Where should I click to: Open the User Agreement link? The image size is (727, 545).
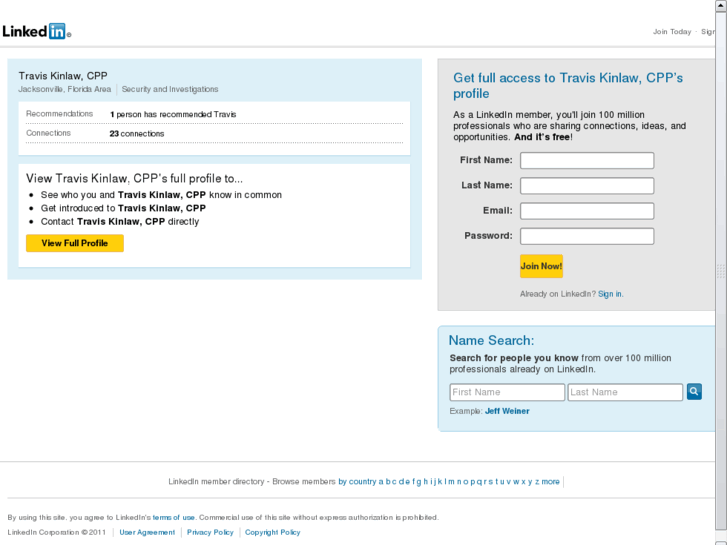pos(147,532)
